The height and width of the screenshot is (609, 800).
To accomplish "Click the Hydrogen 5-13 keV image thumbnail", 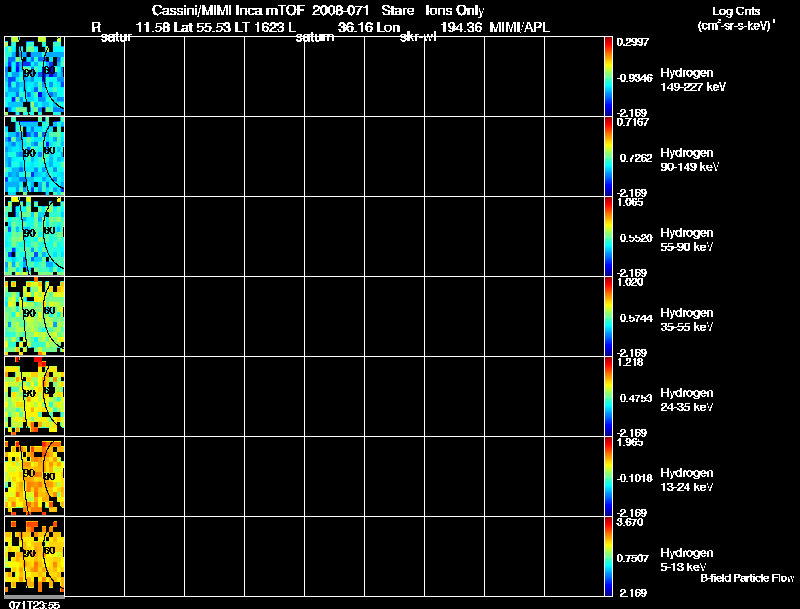I will click(35, 556).
